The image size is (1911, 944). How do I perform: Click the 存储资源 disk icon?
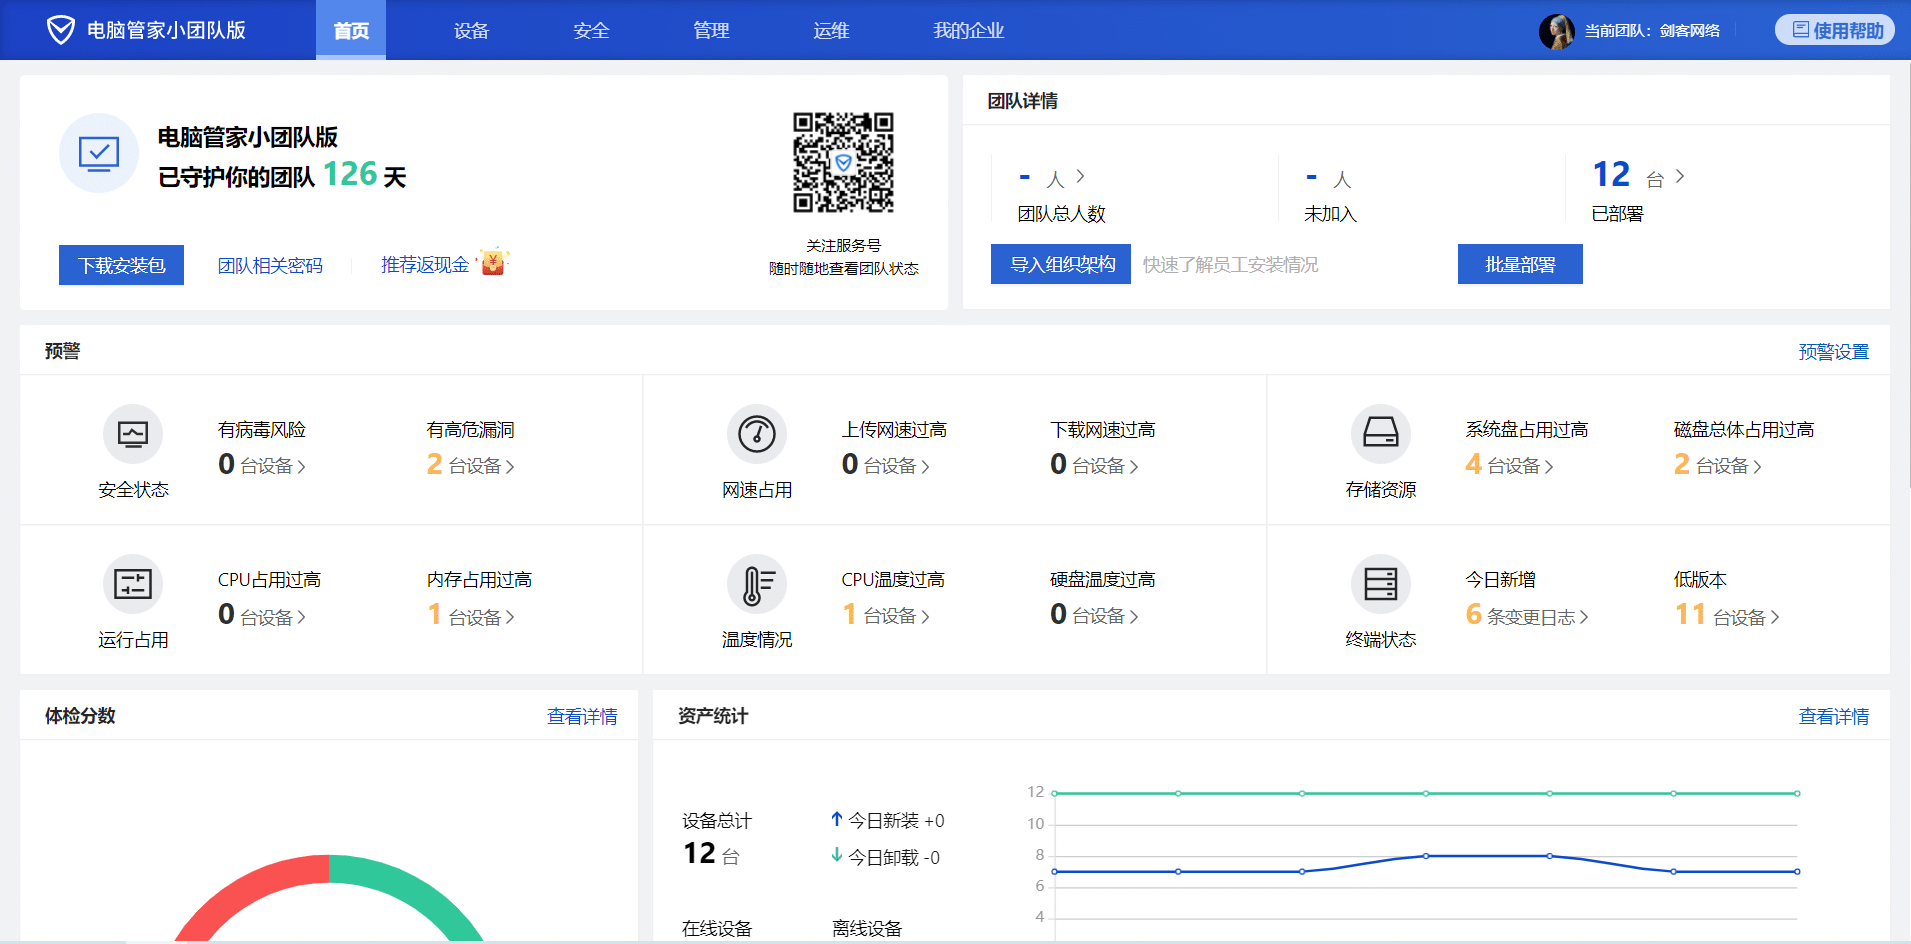click(1381, 434)
